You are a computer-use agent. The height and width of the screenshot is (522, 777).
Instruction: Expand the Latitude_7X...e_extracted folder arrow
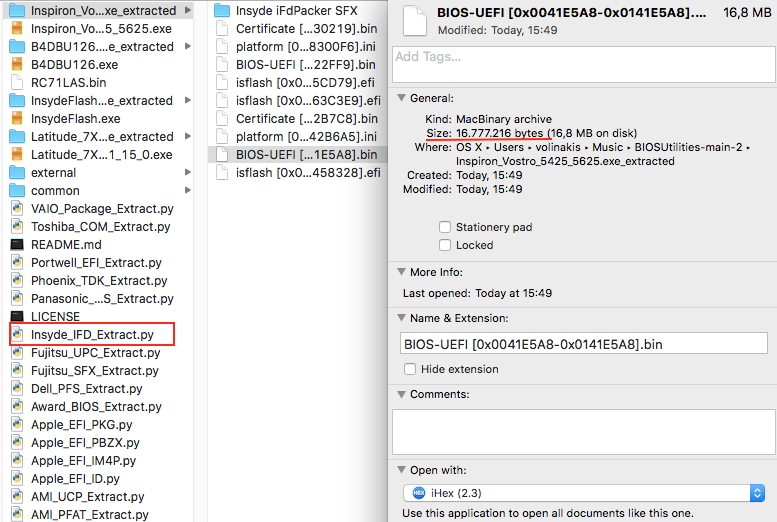click(188, 136)
